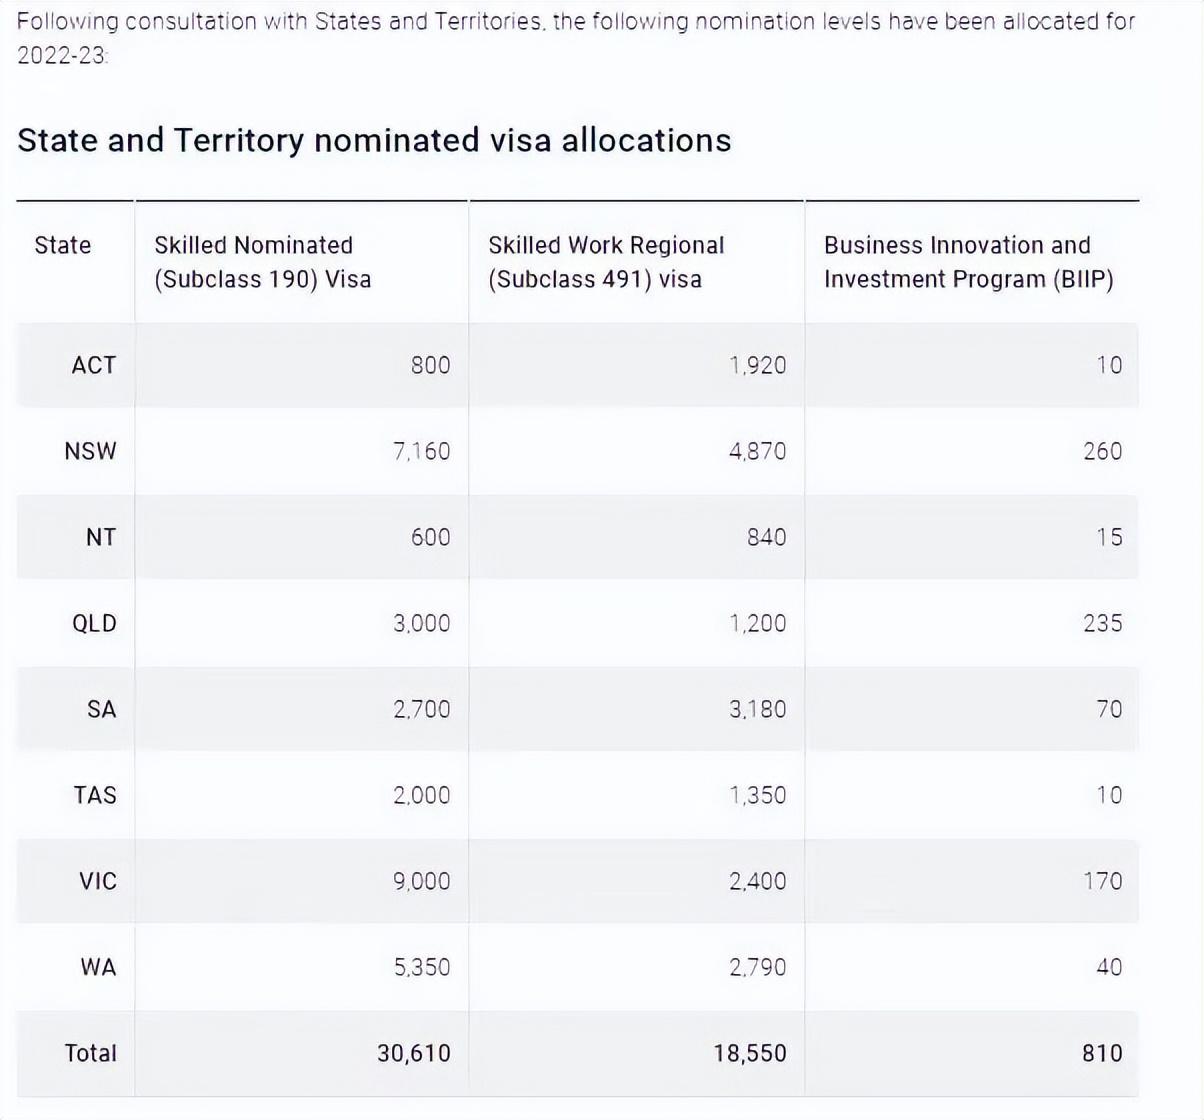This screenshot has width=1204, height=1120.
Task: Select the Skilled Work Regional (Subclass 491) header
Action: click(x=606, y=262)
